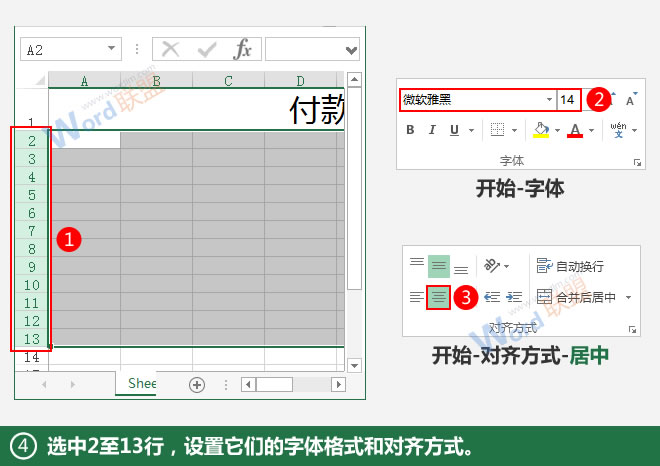Expand the formula bar chevron
Image resolution: width=660 pixels, height=466 pixels.
tap(351, 50)
